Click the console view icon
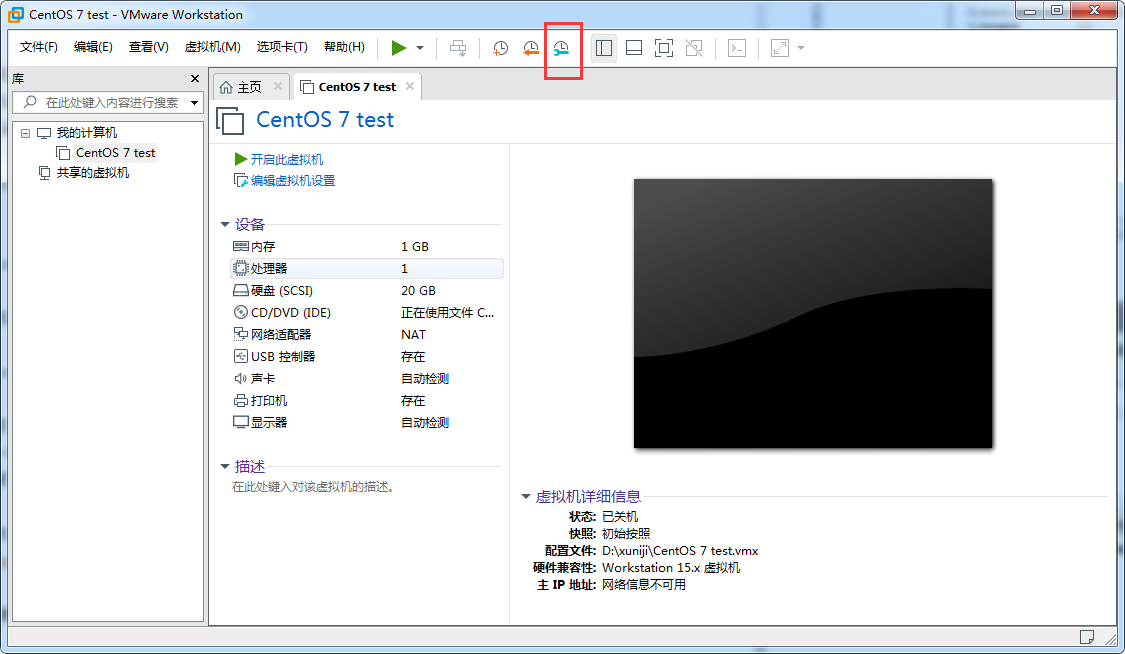Viewport: 1125px width, 654px height. pyautogui.click(x=737, y=48)
